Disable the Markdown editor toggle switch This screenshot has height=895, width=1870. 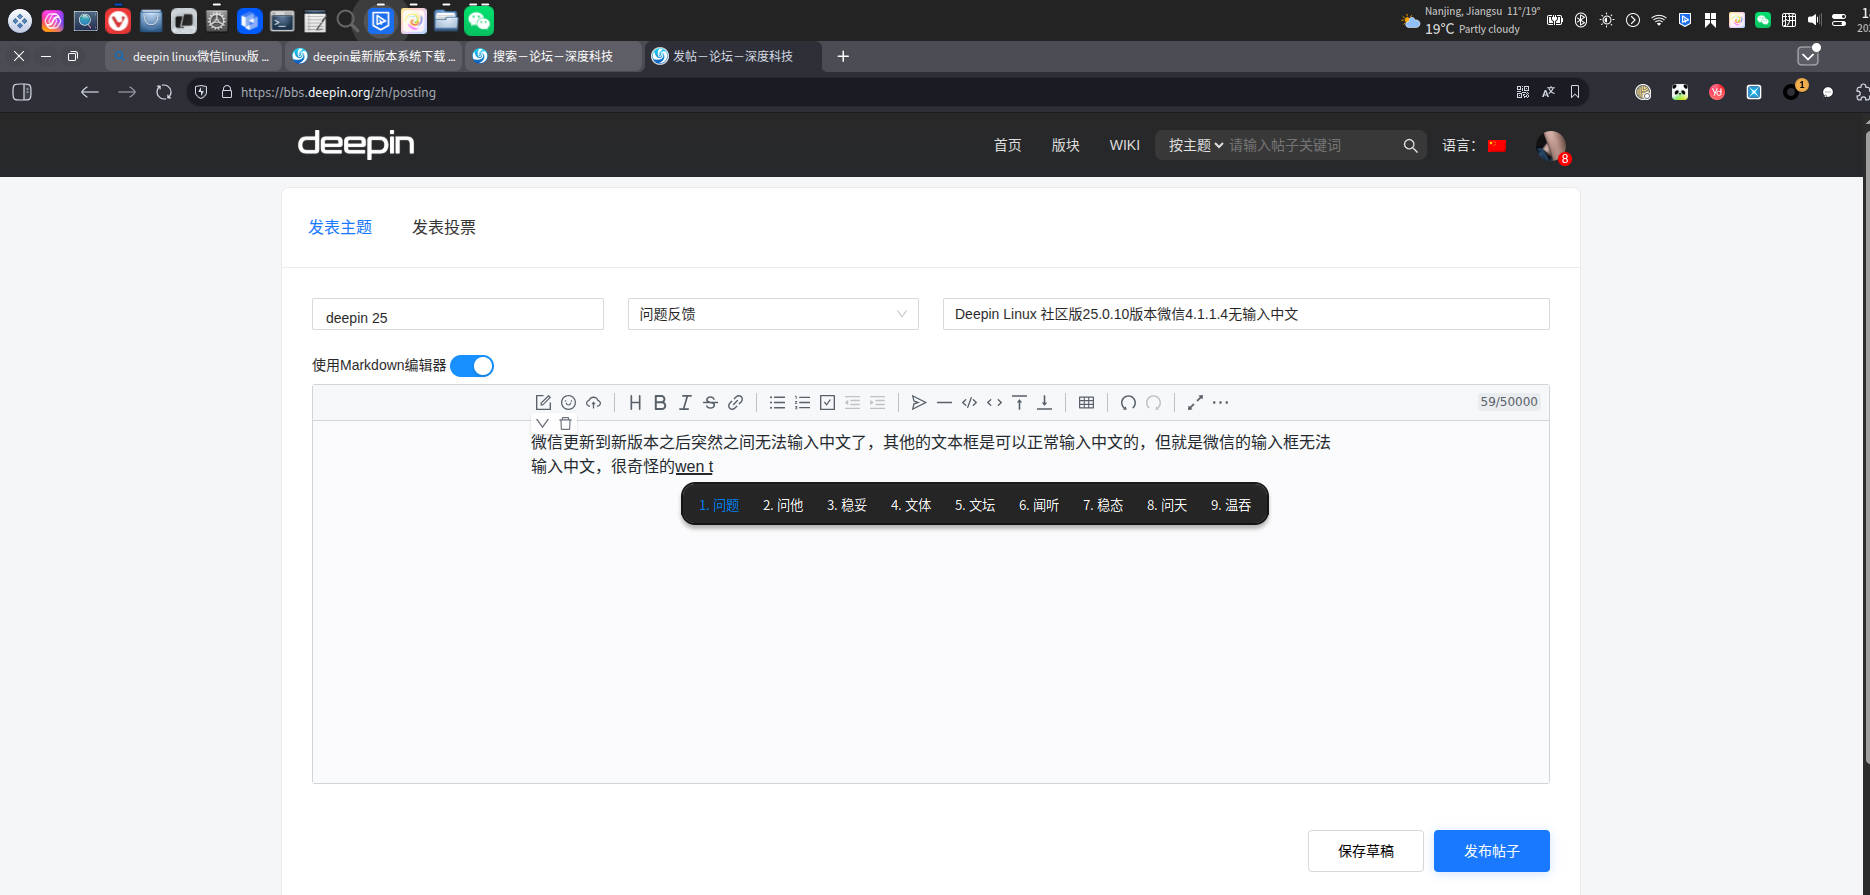472,366
